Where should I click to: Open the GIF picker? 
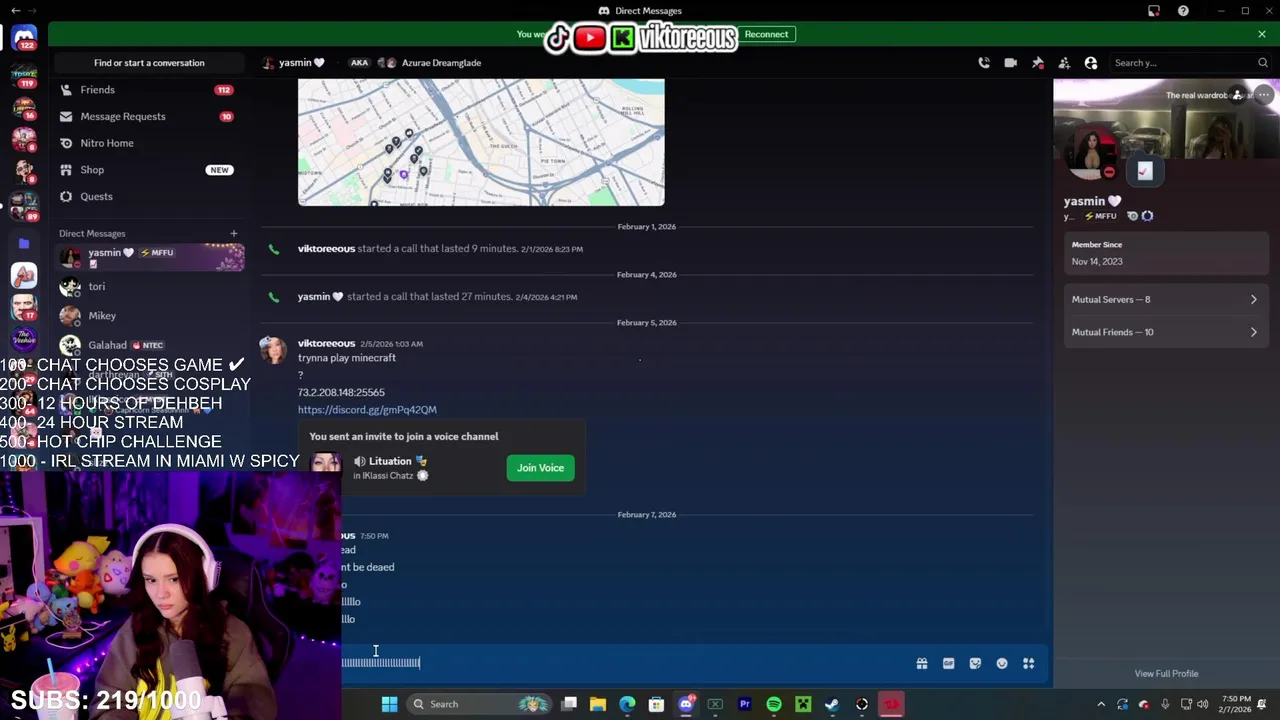(x=949, y=663)
